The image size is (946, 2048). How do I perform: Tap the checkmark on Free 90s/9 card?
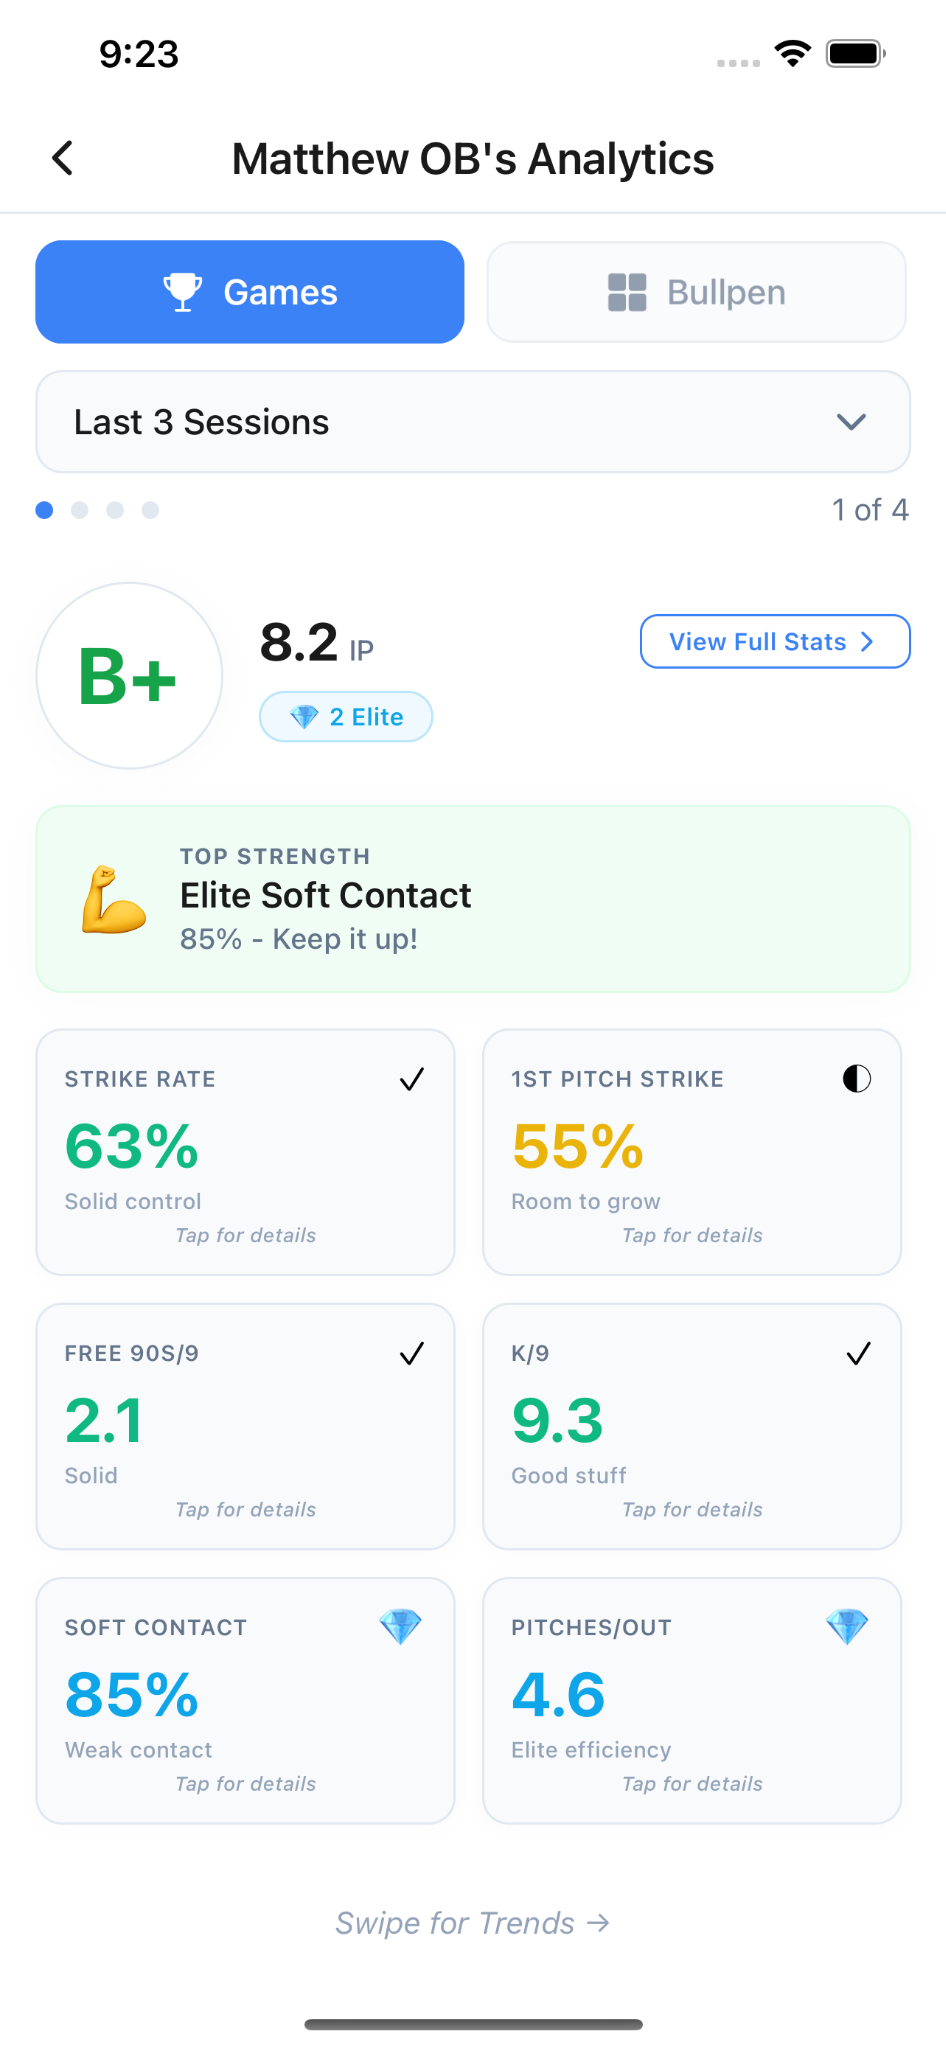(x=411, y=1353)
